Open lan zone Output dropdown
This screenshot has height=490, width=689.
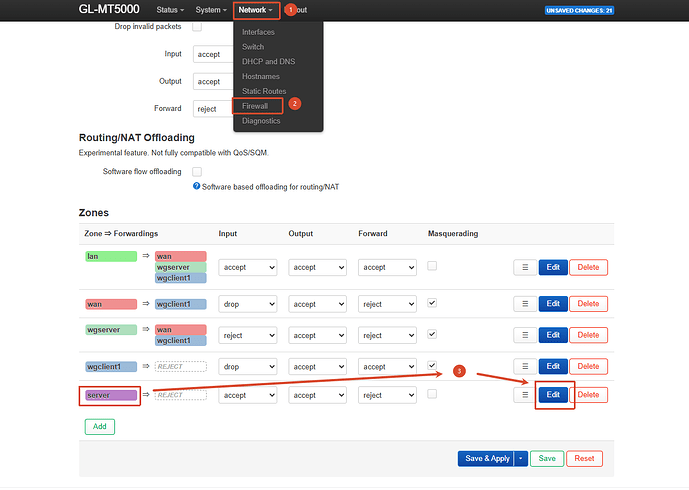pos(317,267)
